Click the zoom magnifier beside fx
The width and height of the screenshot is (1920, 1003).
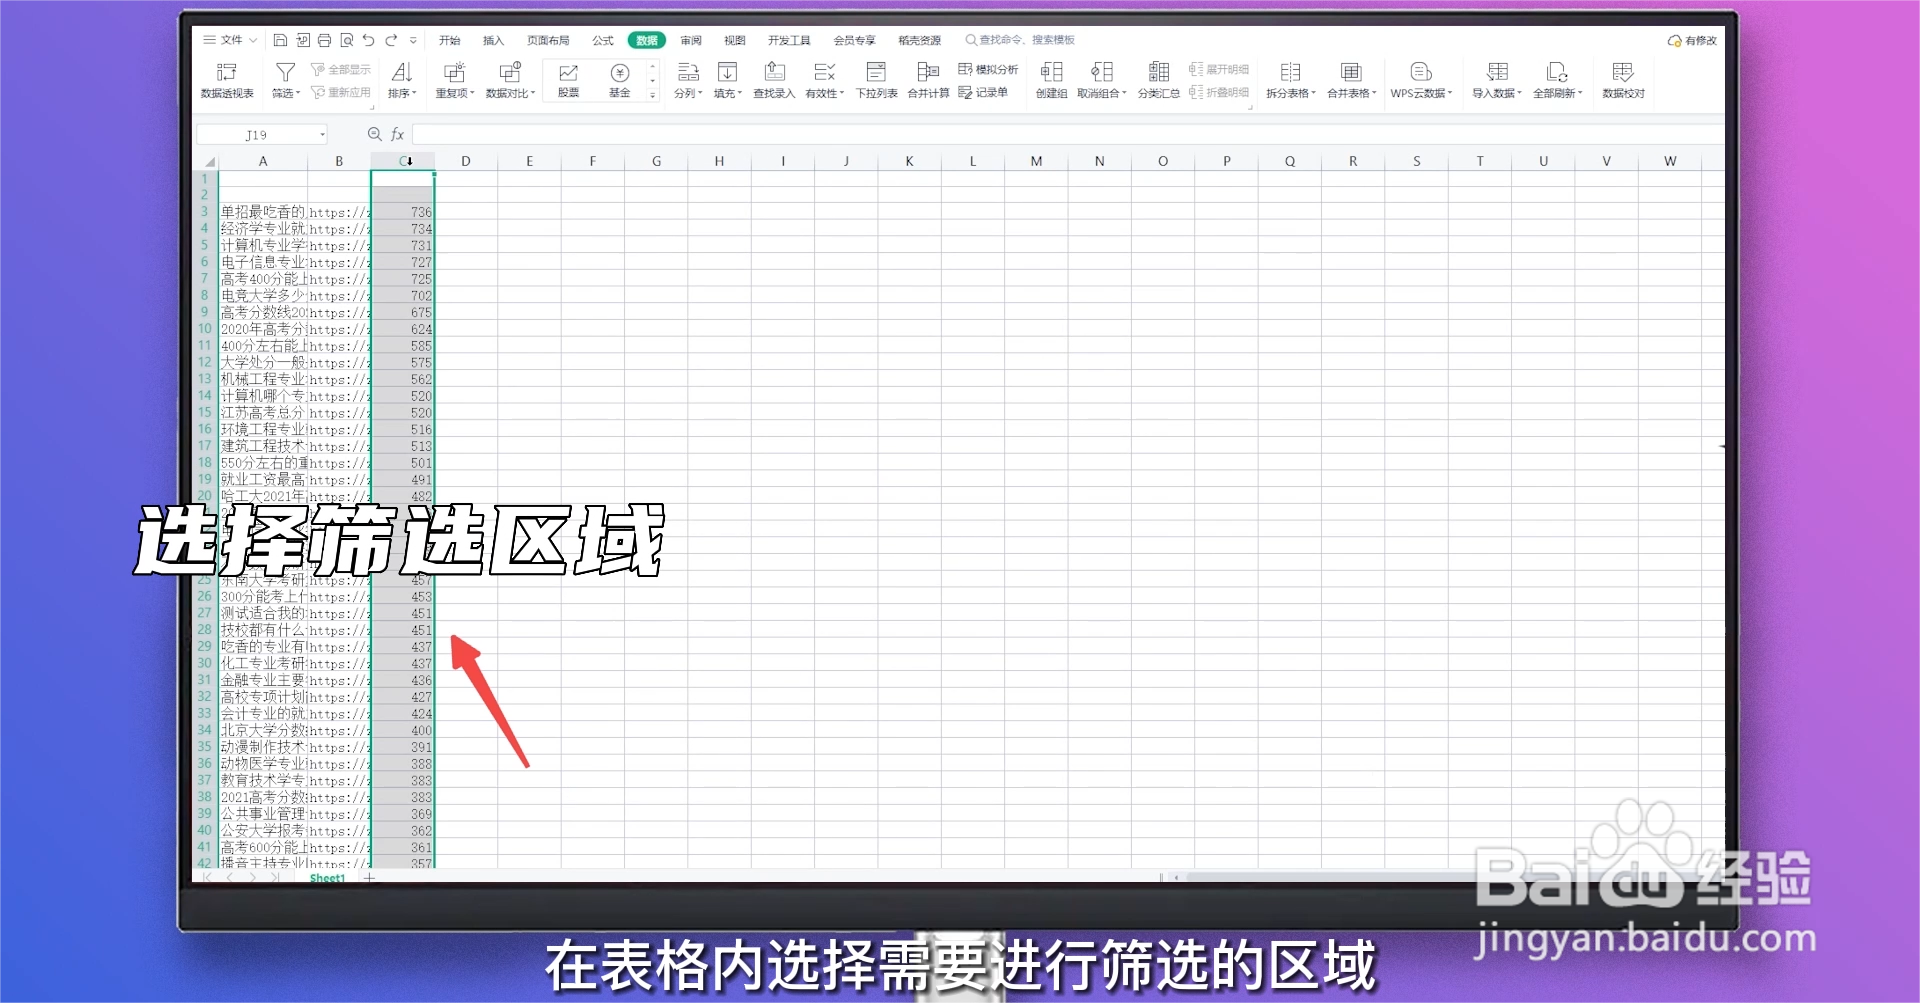tap(375, 134)
